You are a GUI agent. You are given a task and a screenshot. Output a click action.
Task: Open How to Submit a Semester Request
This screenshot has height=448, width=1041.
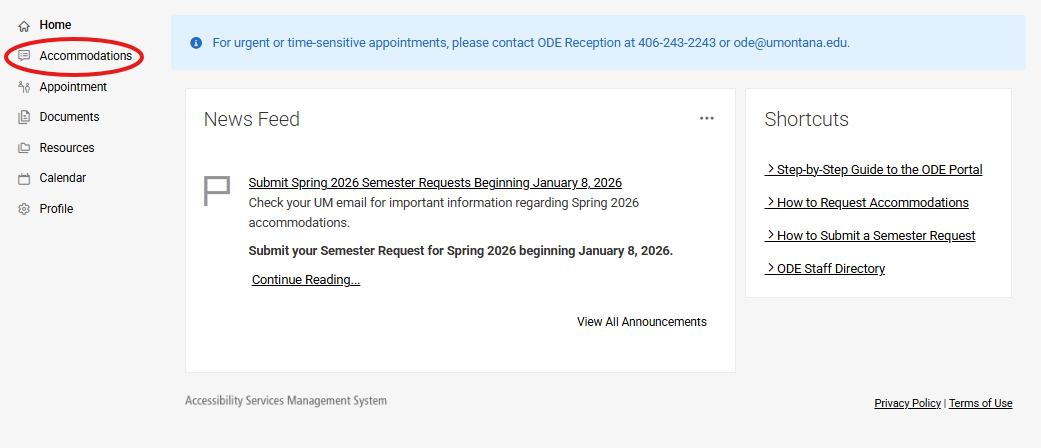(870, 236)
